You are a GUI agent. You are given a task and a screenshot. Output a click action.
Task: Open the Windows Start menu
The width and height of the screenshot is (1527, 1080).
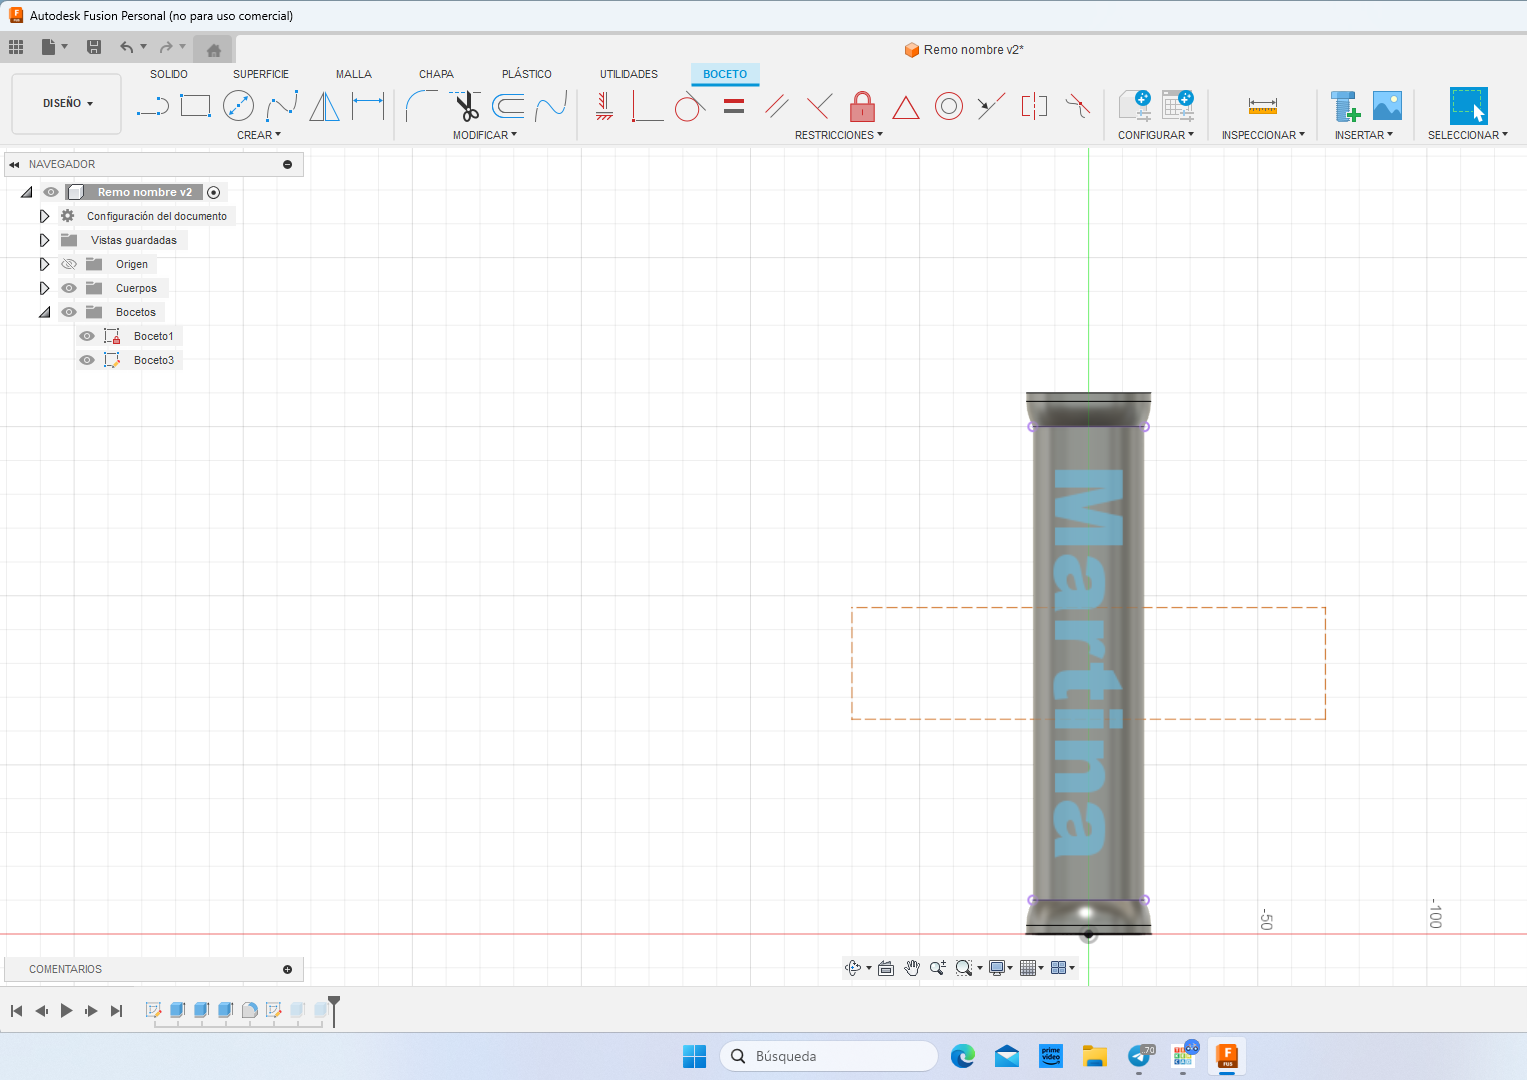pos(694,1056)
